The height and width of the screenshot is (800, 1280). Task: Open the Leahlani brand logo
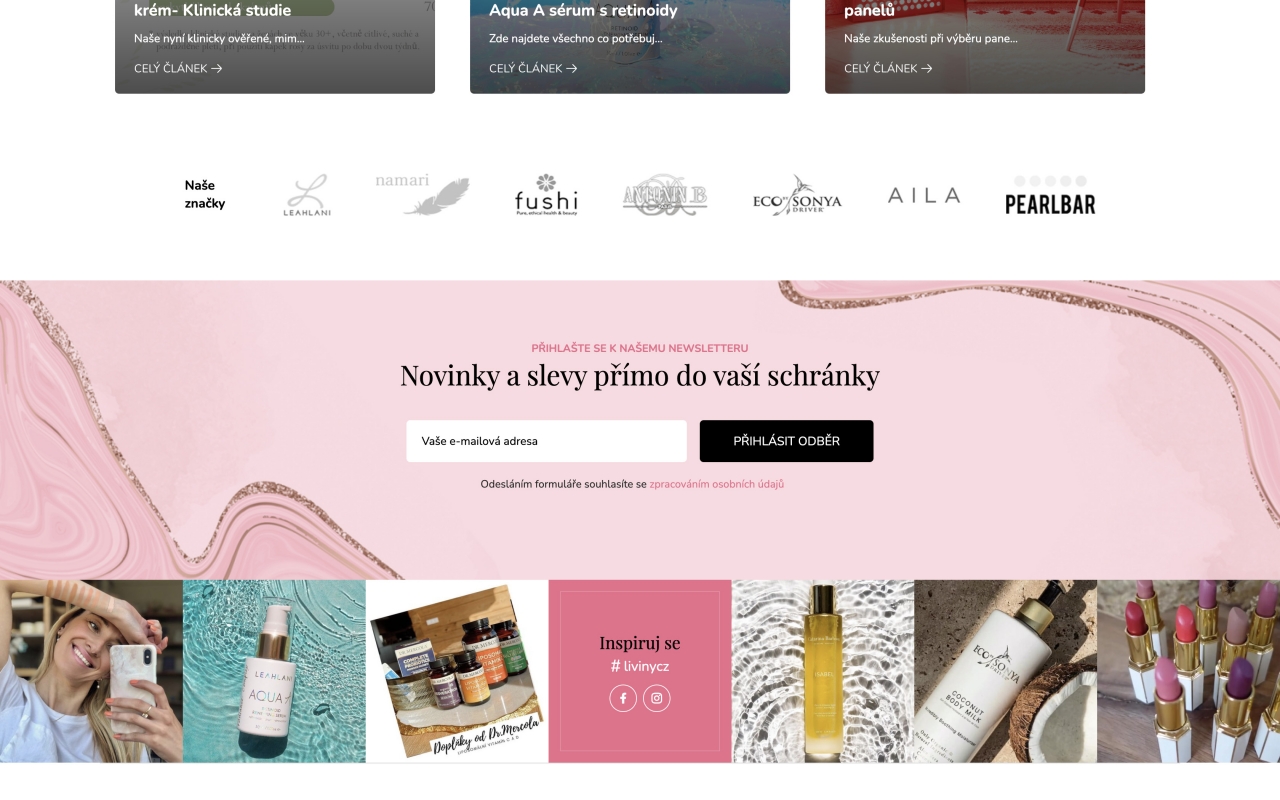click(x=307, y=195)
